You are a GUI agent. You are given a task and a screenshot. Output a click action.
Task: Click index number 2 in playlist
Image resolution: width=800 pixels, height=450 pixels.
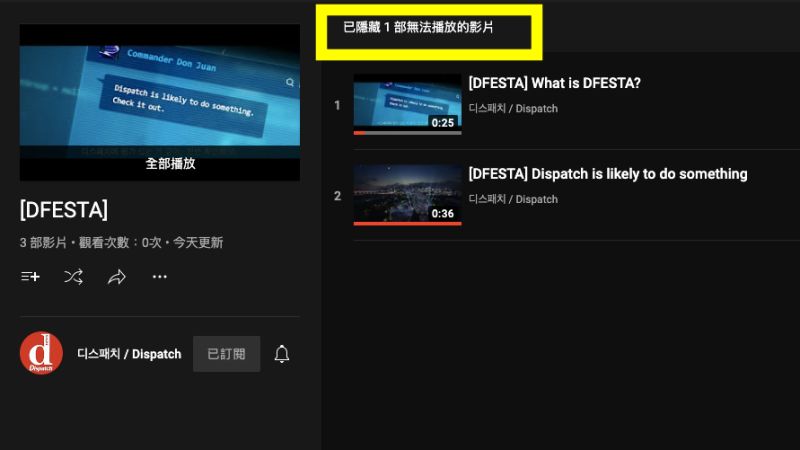coord(337,196)
